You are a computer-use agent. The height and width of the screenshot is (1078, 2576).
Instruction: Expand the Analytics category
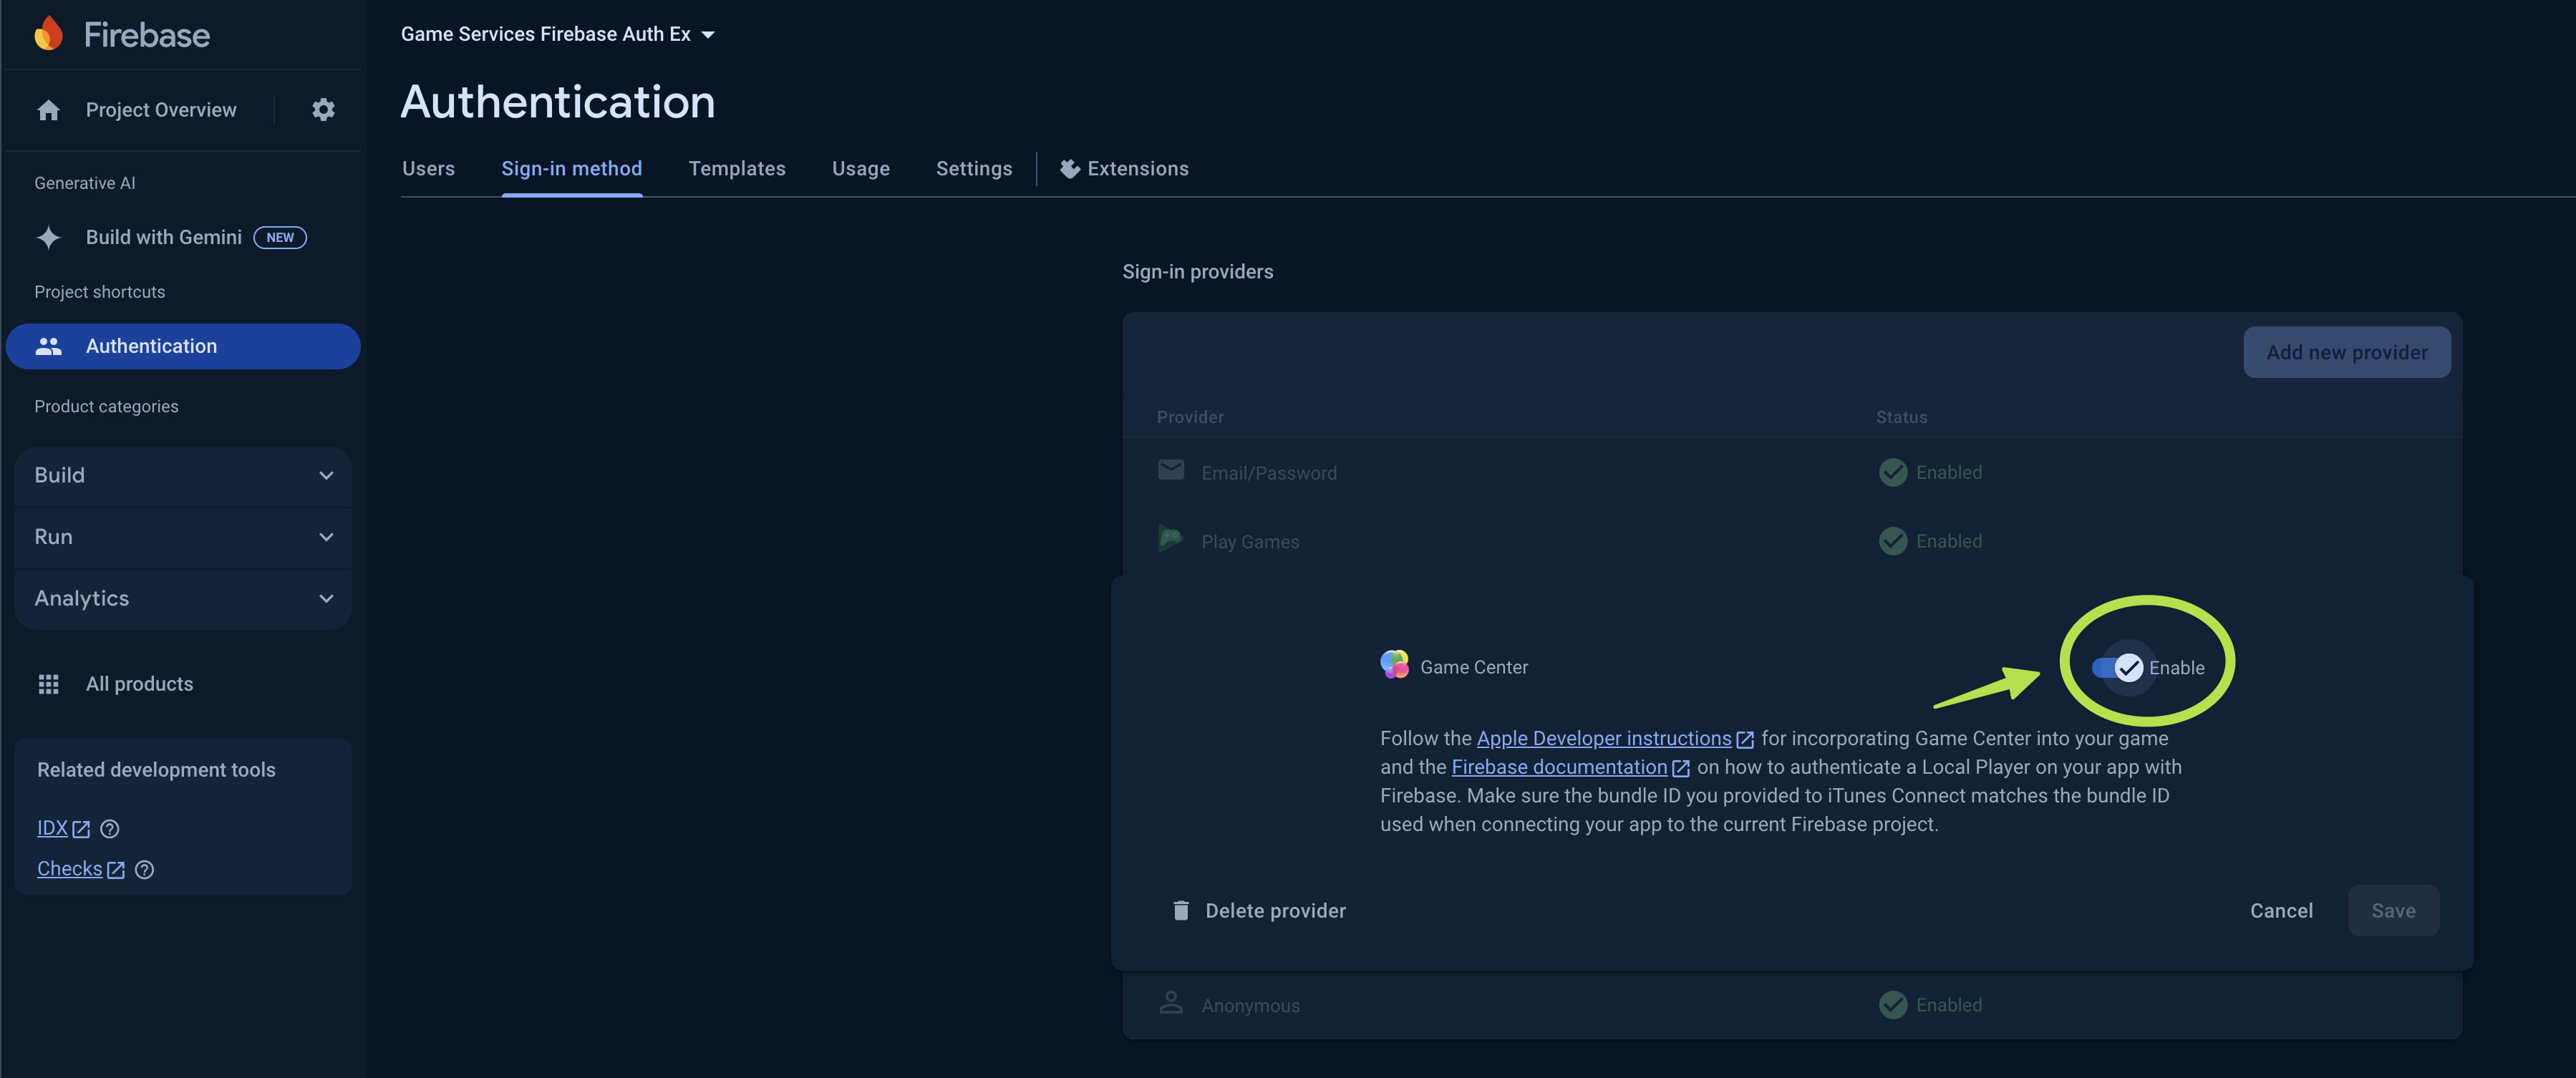point(183,598)
